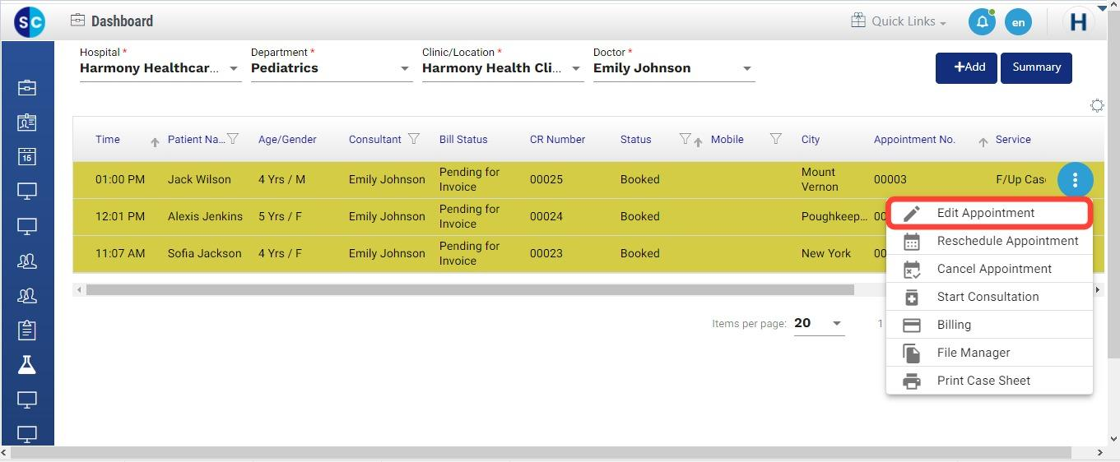1120x462 pixels.
Task: Filter by Mobile funnel icon
Action: click(x=776, y=139)
